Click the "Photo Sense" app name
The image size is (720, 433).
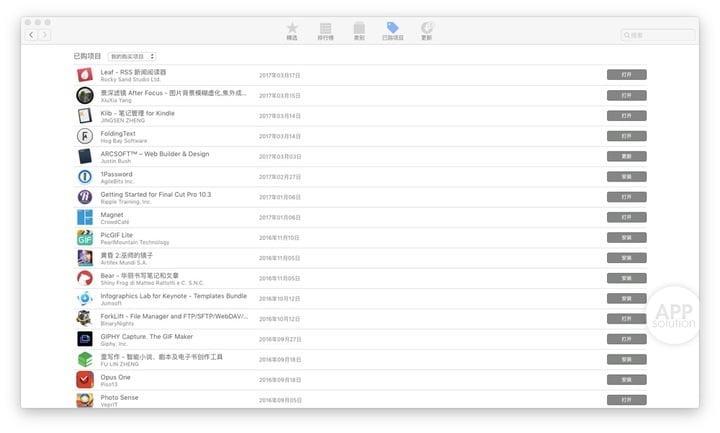pyautogui.click(x=119, y=397)
